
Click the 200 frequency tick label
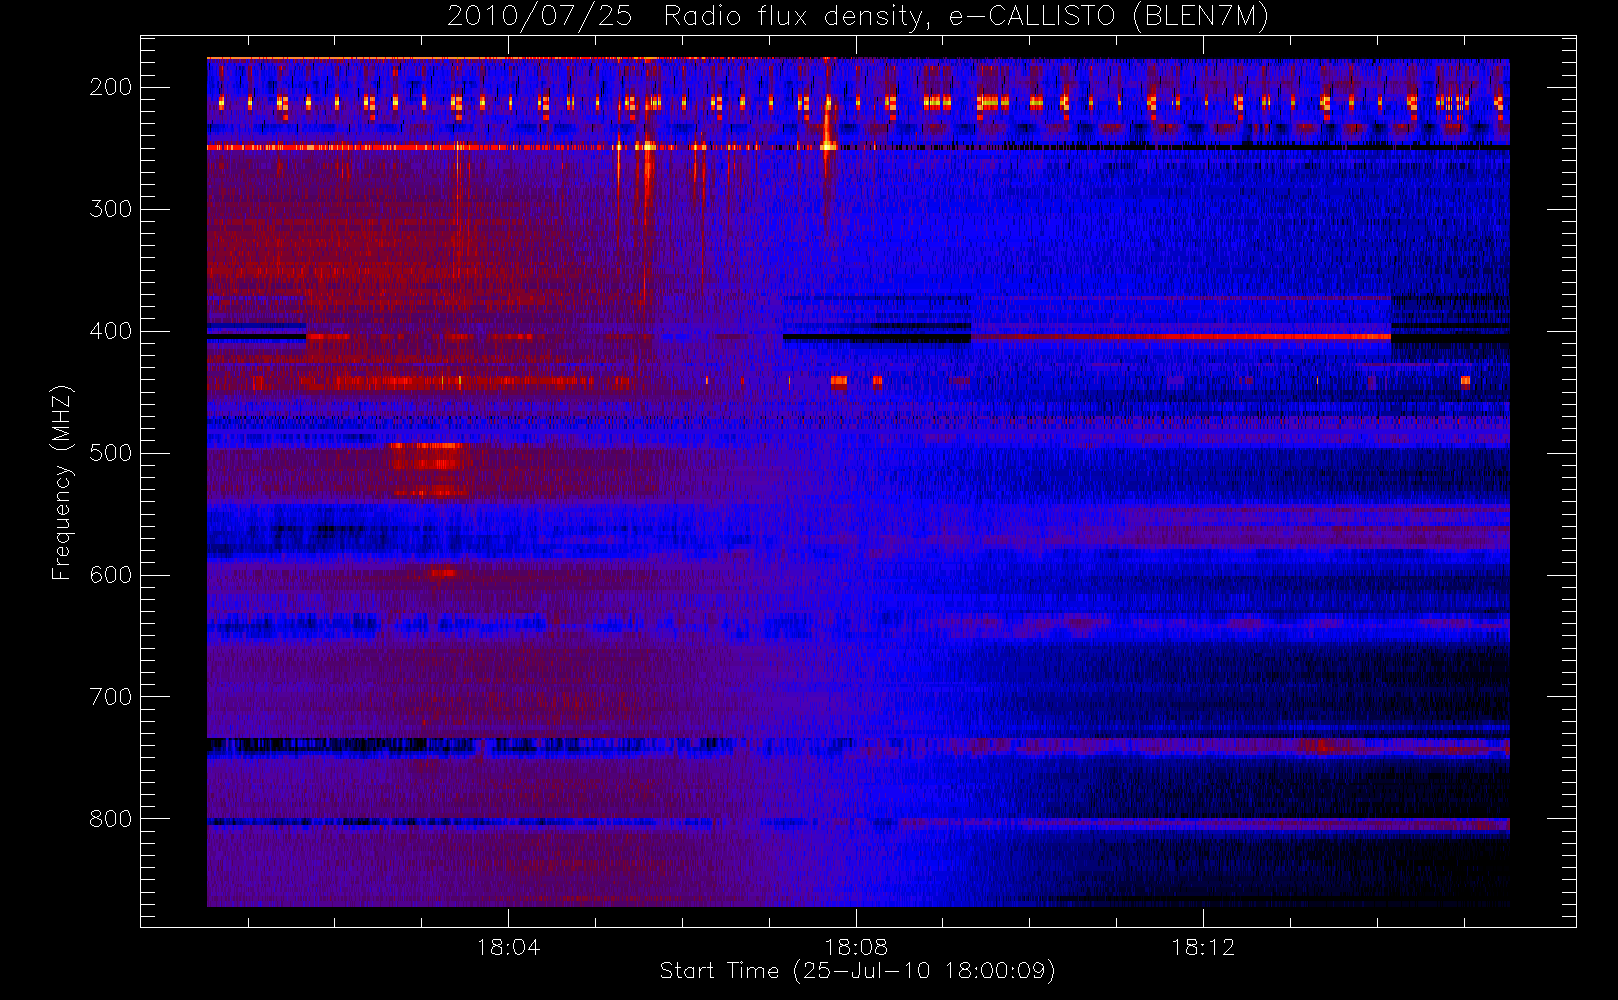111,87
